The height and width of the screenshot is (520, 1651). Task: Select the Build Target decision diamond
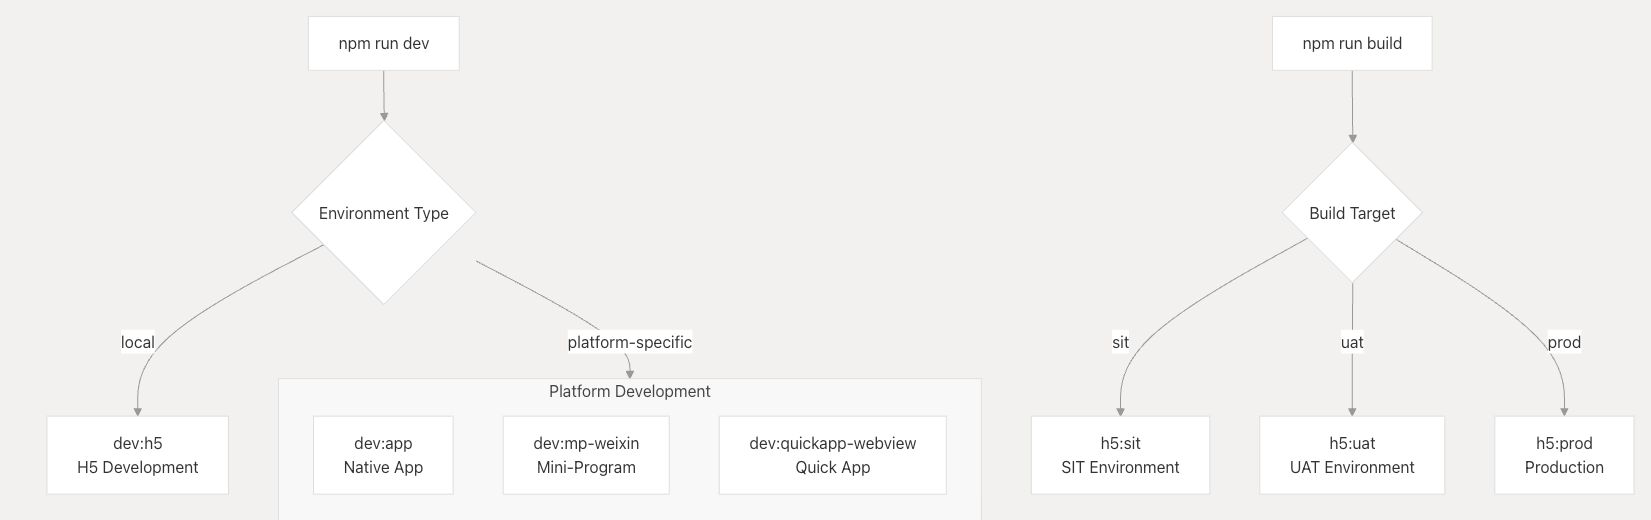tap(1352, 213)
